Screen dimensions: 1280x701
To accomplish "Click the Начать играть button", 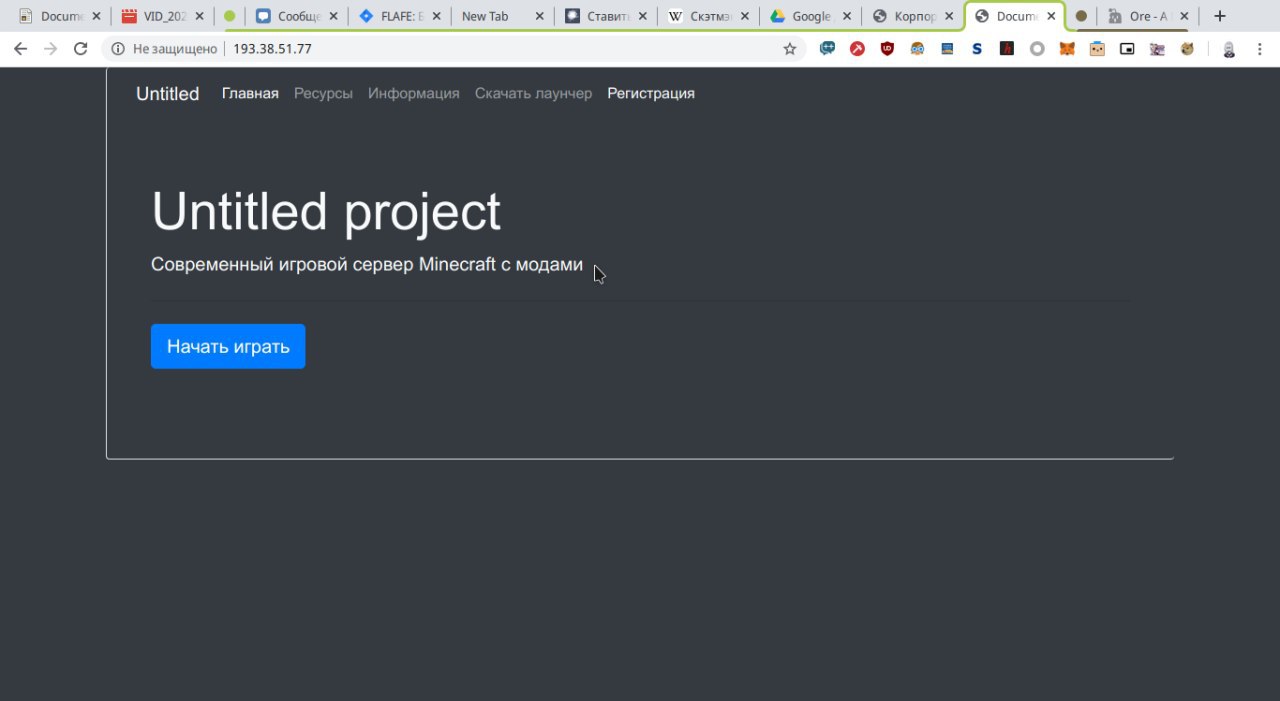I will (x=228, y=346).
